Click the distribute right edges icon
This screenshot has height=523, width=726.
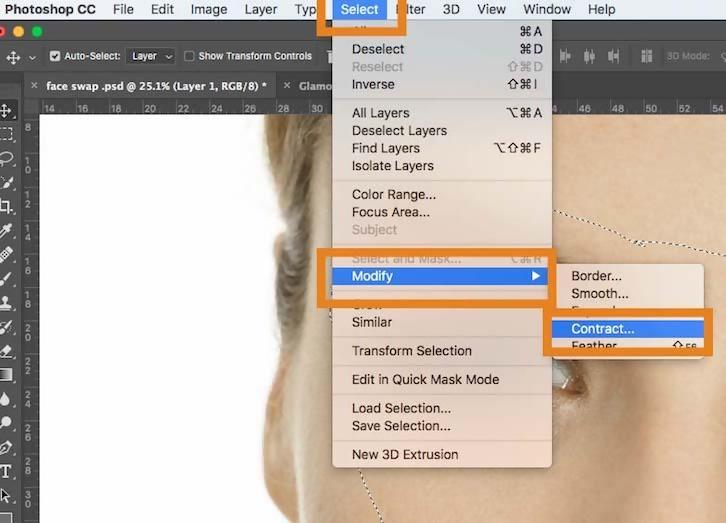[x=613, y=56]
